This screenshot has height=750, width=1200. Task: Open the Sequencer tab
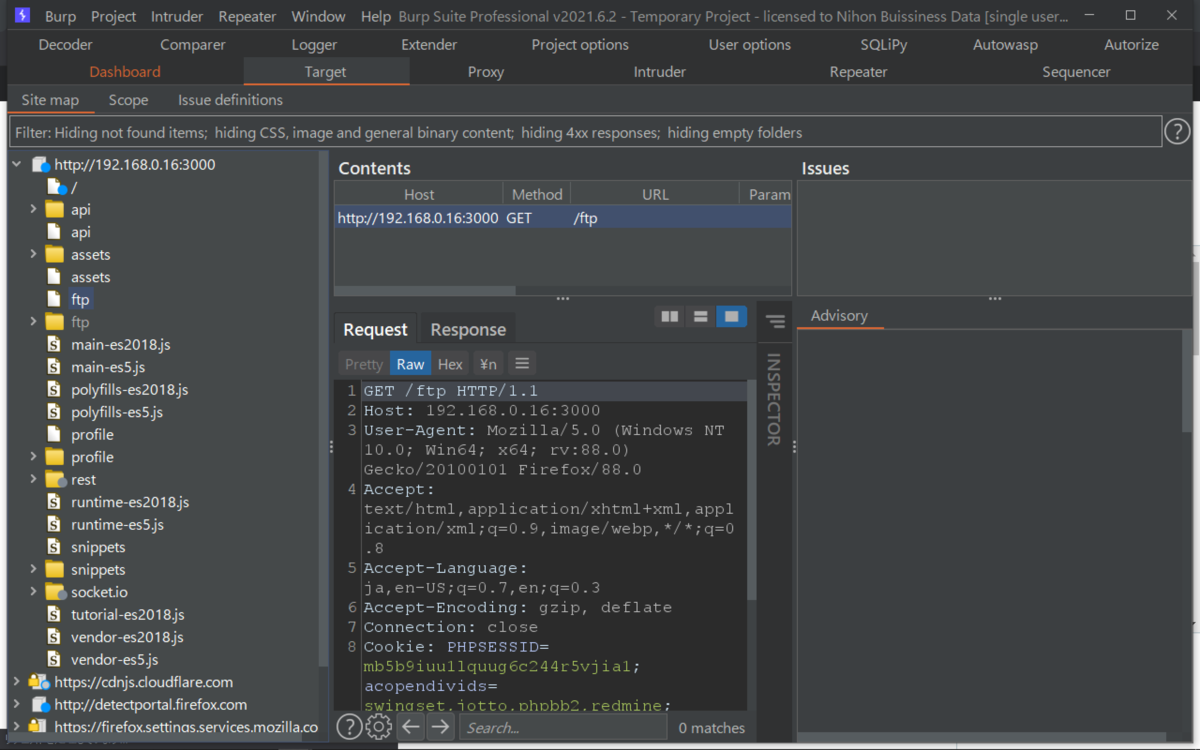click(x=1076, y=72)
